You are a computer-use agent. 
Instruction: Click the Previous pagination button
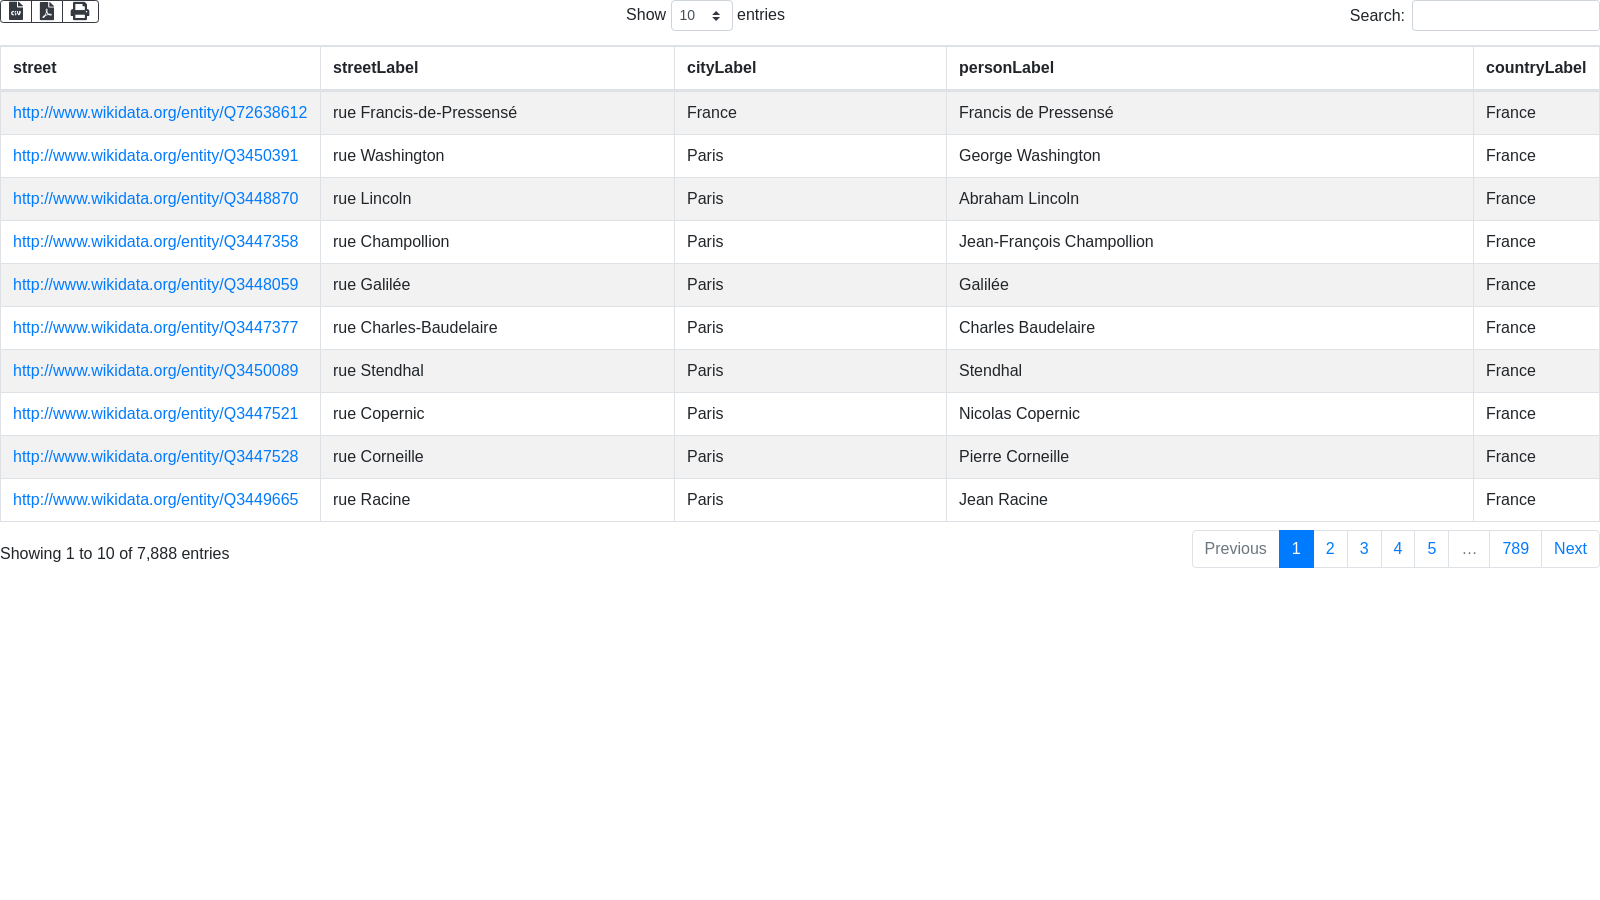tap(1235, 549)
